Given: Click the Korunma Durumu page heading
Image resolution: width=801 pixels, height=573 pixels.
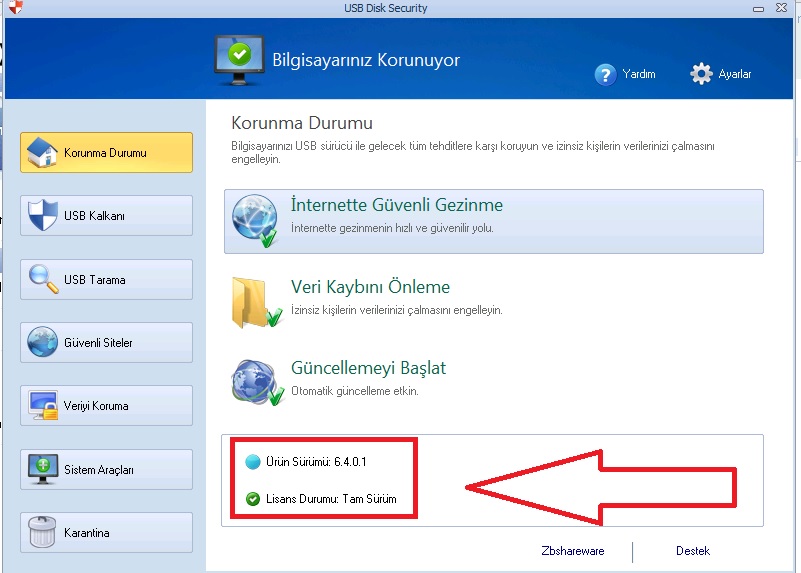Looking at the screenshot, I should (302, 123).
